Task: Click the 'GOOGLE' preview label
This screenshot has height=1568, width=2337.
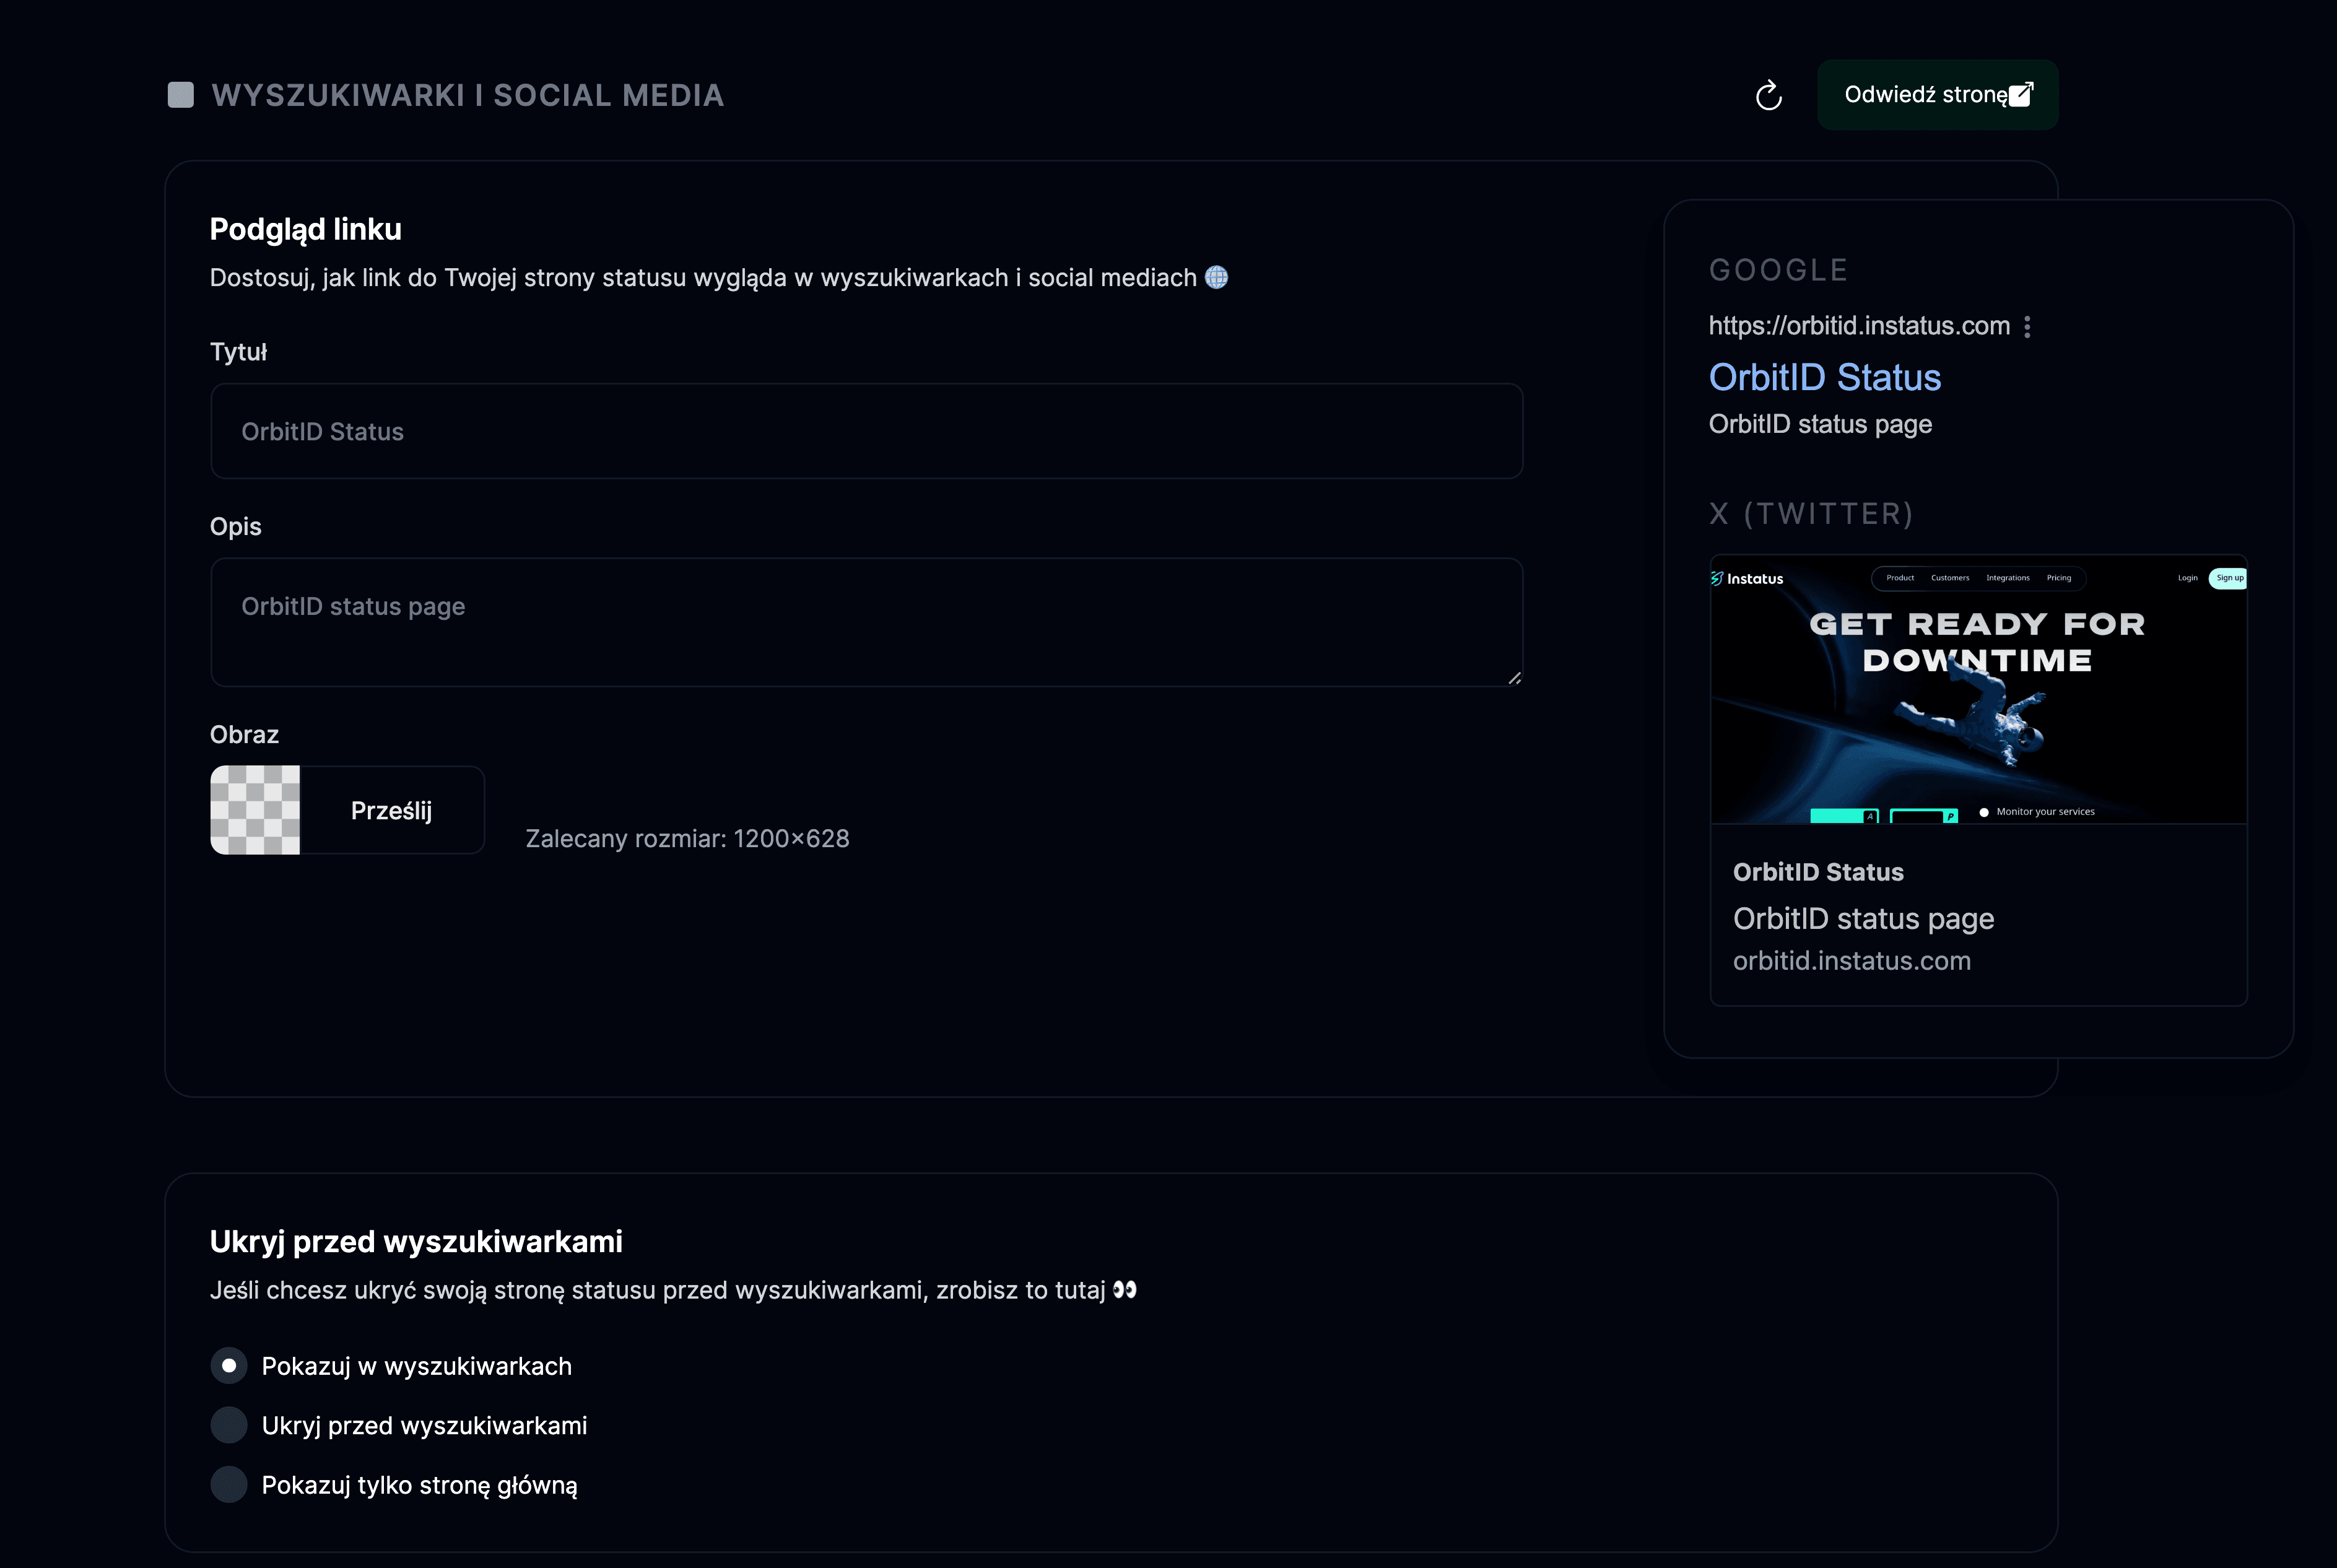Action: 1779,270
